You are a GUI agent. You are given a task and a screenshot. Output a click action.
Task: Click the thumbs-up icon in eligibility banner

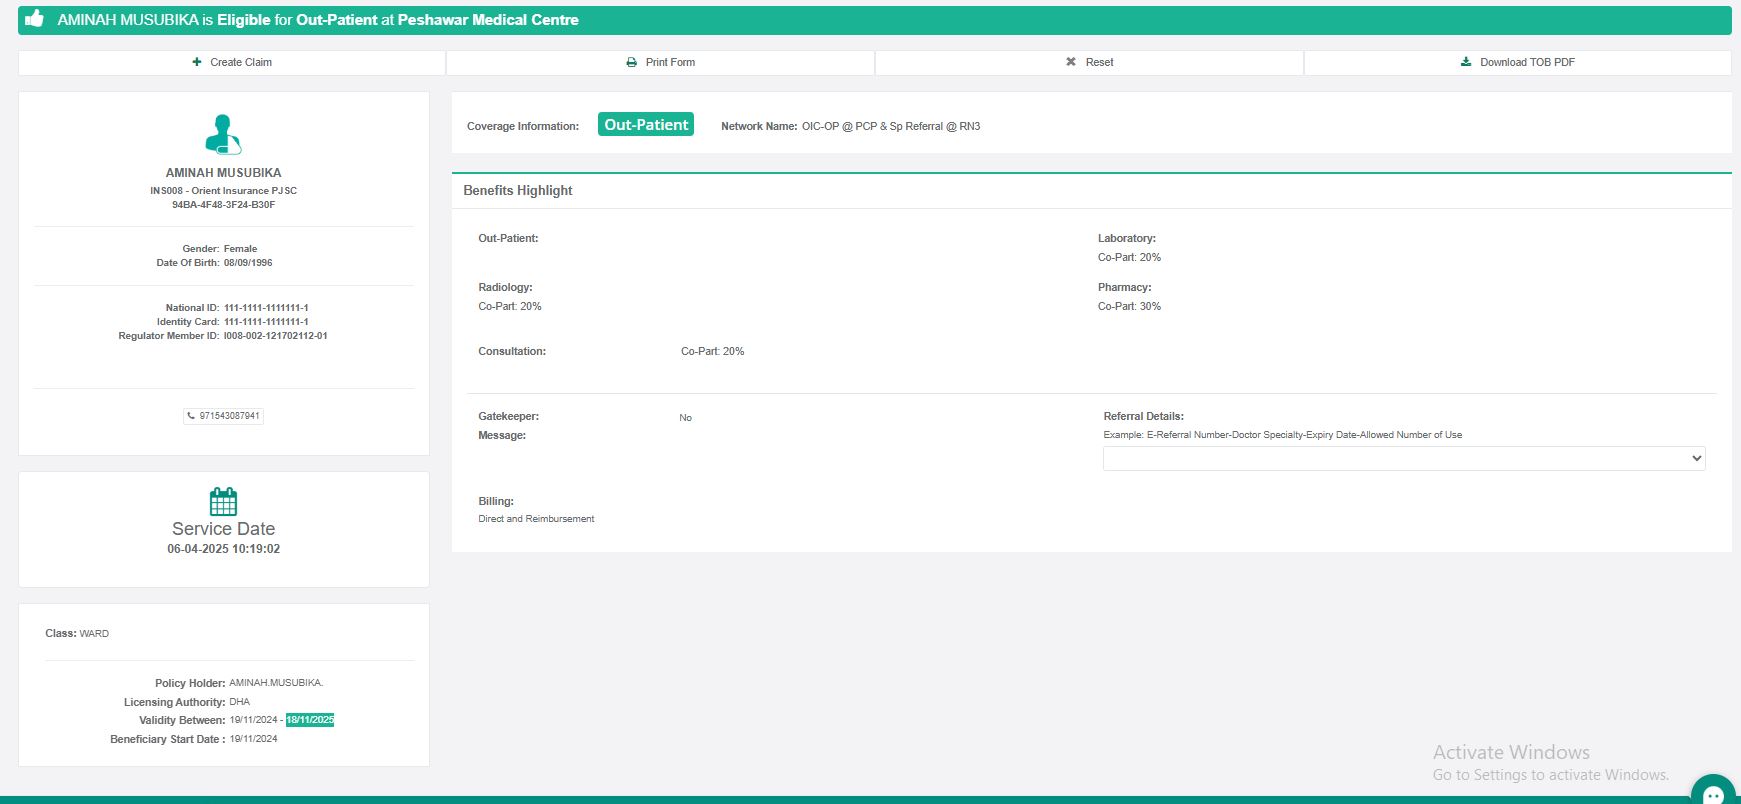[34, 19]
